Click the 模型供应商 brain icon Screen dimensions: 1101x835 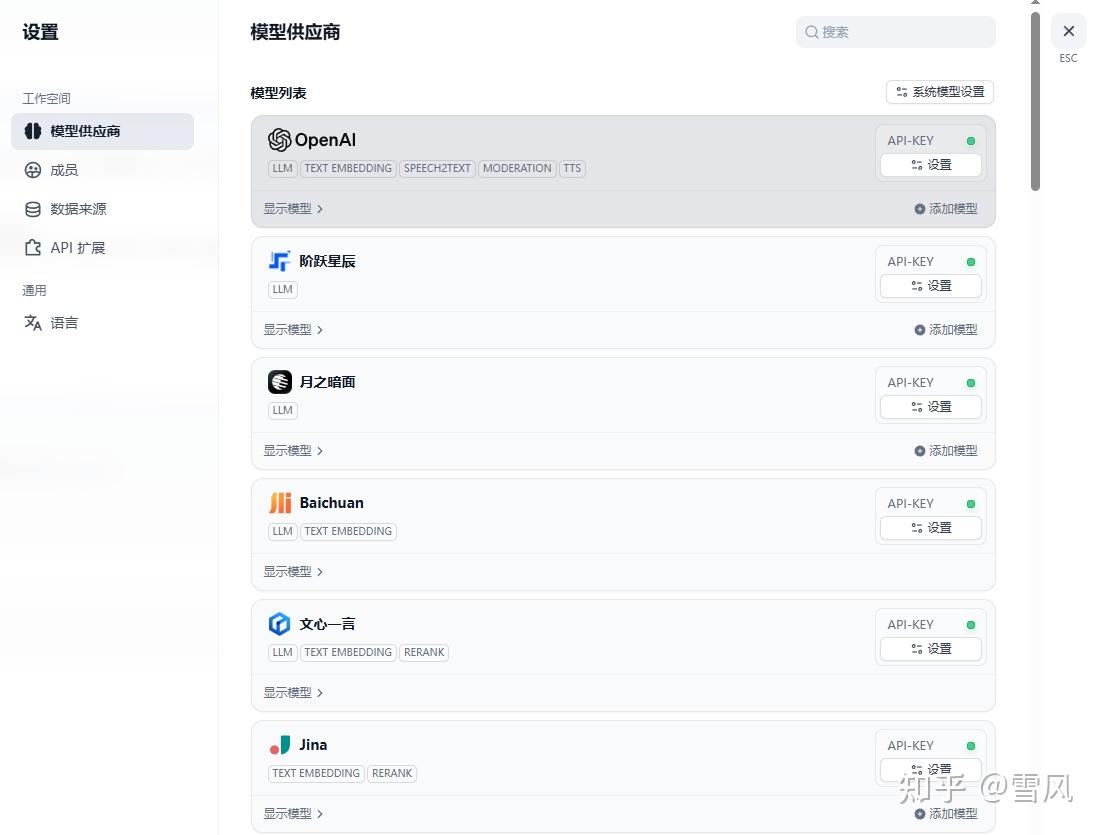click(x=33, y=131)
